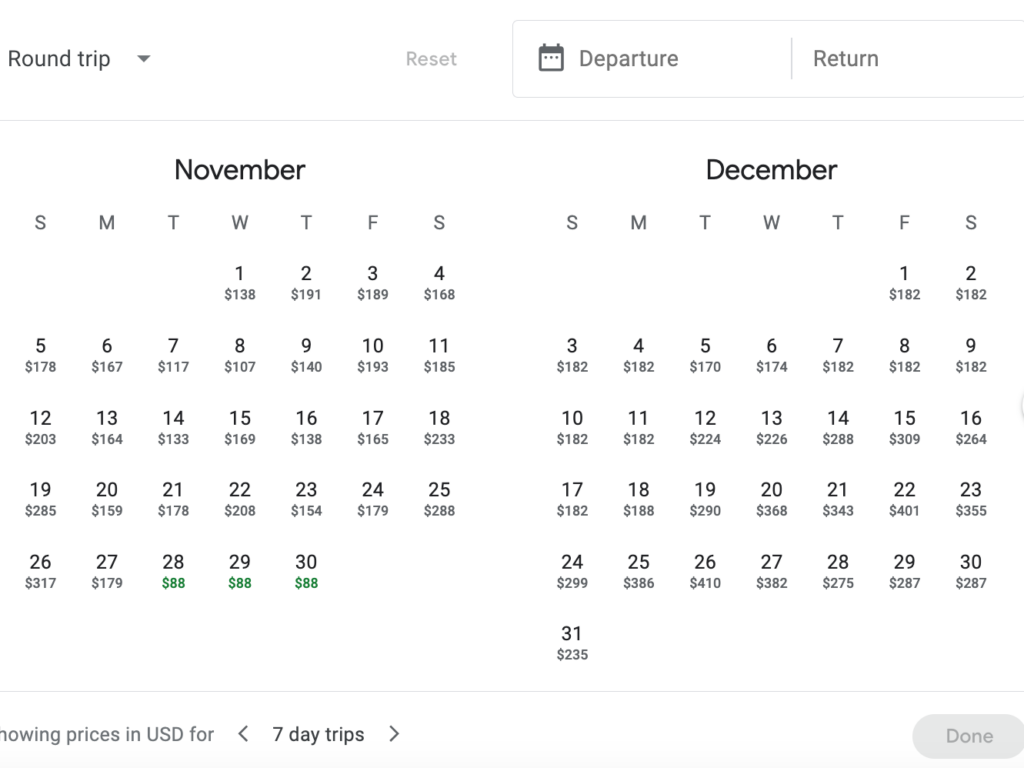This screenshot has height=768, width=1024.
Task: Pick November 1 with $138 fare
Action: [x=240, y=282]
